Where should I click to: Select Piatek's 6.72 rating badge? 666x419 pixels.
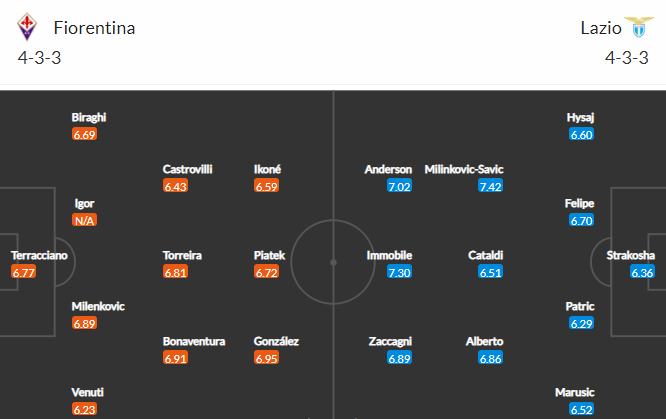point(266,272)
